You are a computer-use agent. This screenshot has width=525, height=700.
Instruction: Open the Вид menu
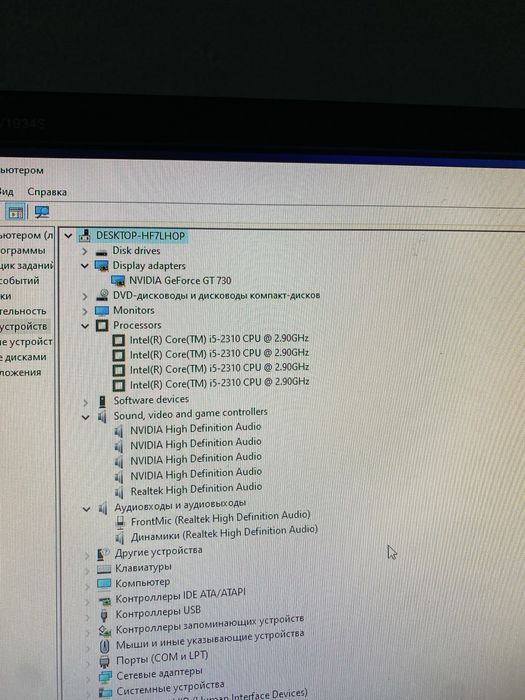tap(7, 192)
